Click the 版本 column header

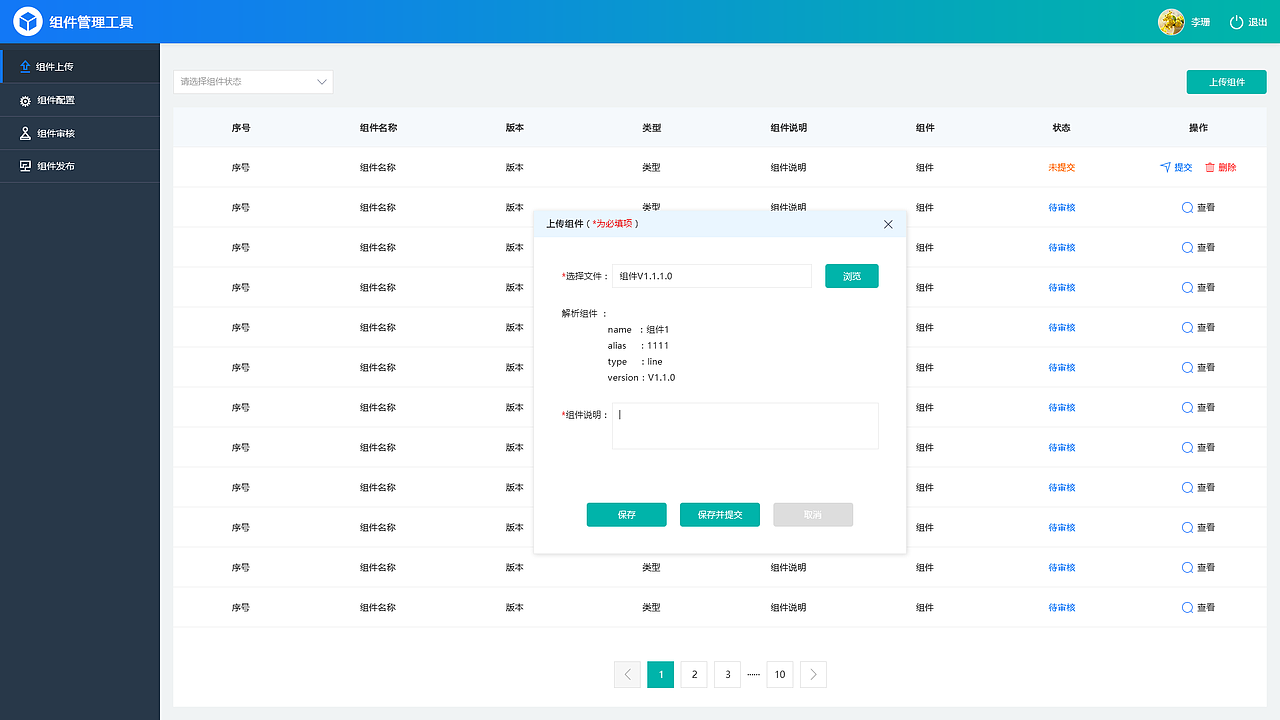pyautogui.click(x=515, y=128)
